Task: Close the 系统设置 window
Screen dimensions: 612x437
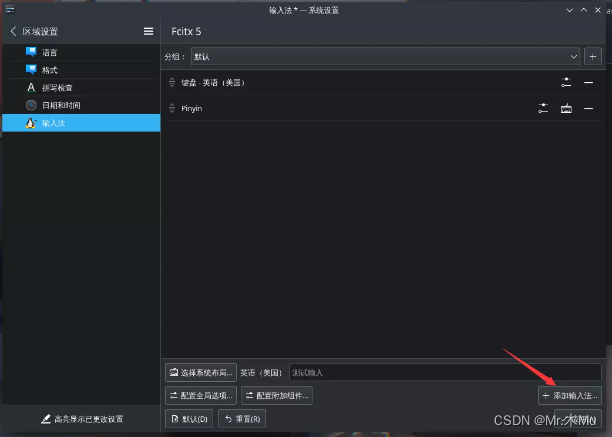Action: pos(598,10)
